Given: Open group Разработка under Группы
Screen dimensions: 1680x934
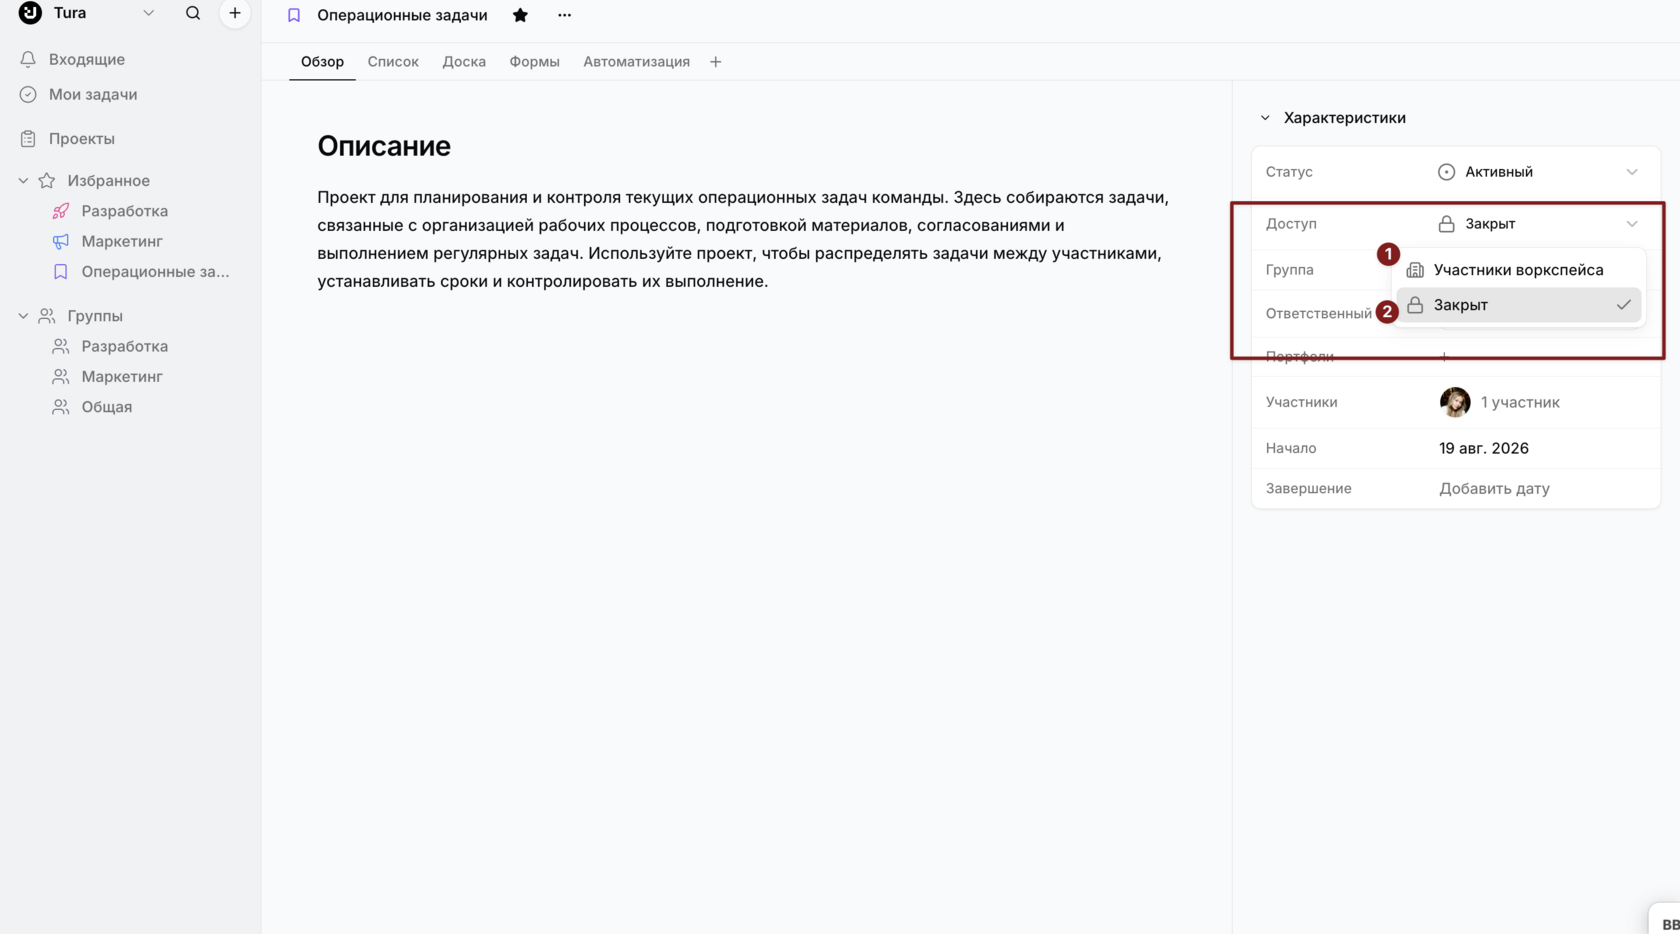Looking at the screenshot, I should 125,346.
